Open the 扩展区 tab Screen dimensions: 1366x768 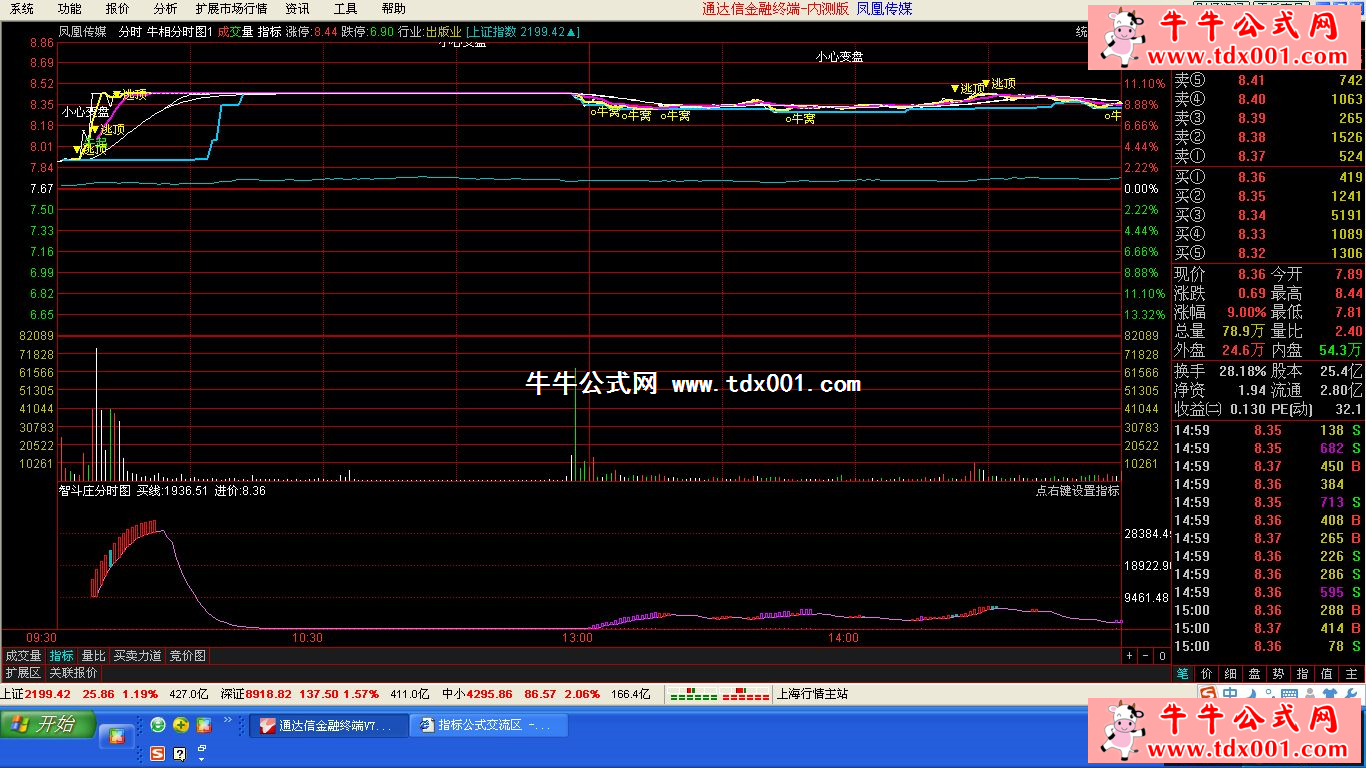pos(23,673)
